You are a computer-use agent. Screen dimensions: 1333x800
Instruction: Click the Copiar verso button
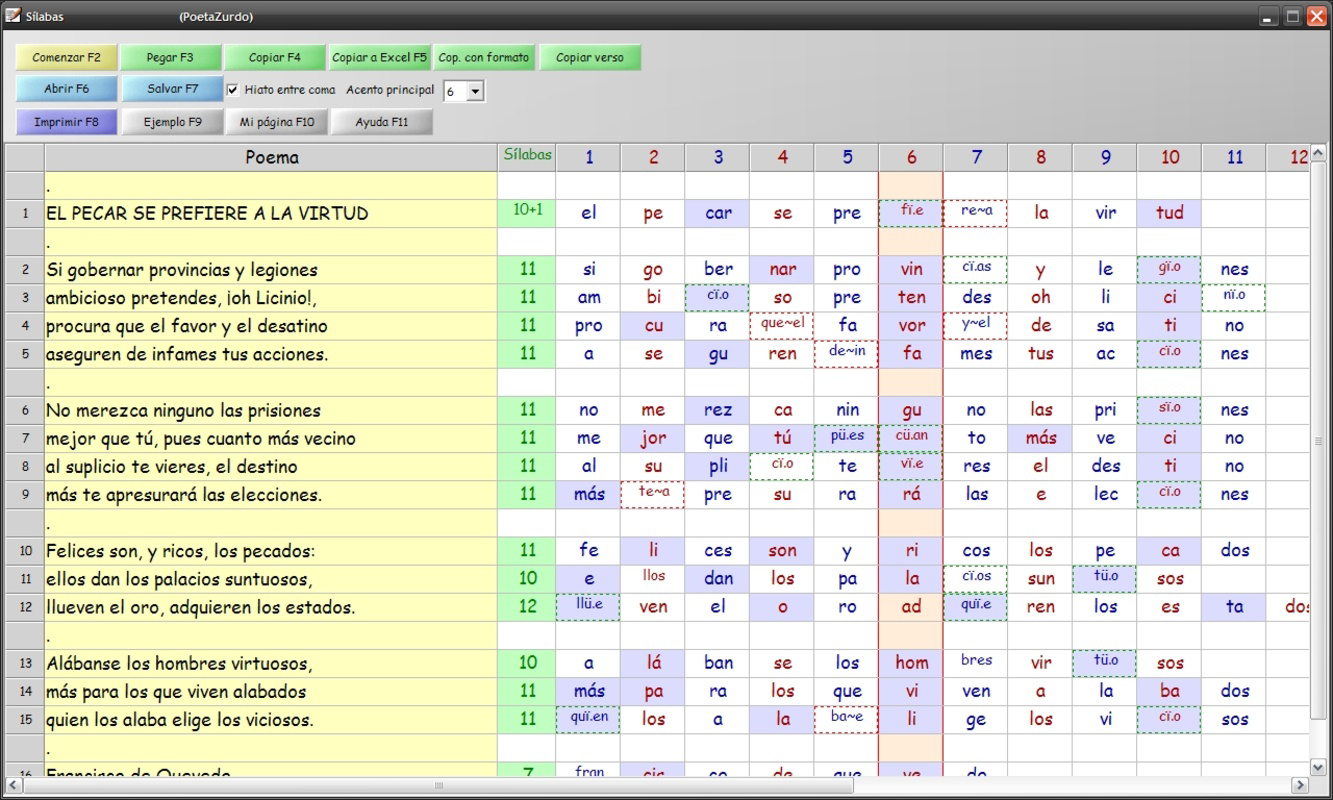(590, 57)
